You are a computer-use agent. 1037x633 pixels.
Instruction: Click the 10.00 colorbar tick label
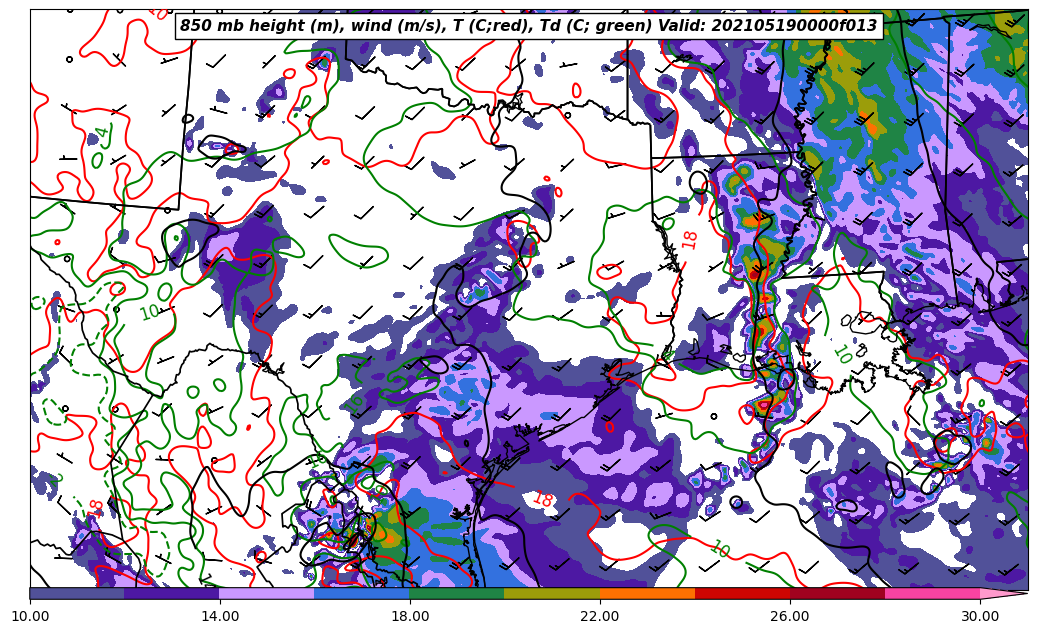click(x=30, y=617)
